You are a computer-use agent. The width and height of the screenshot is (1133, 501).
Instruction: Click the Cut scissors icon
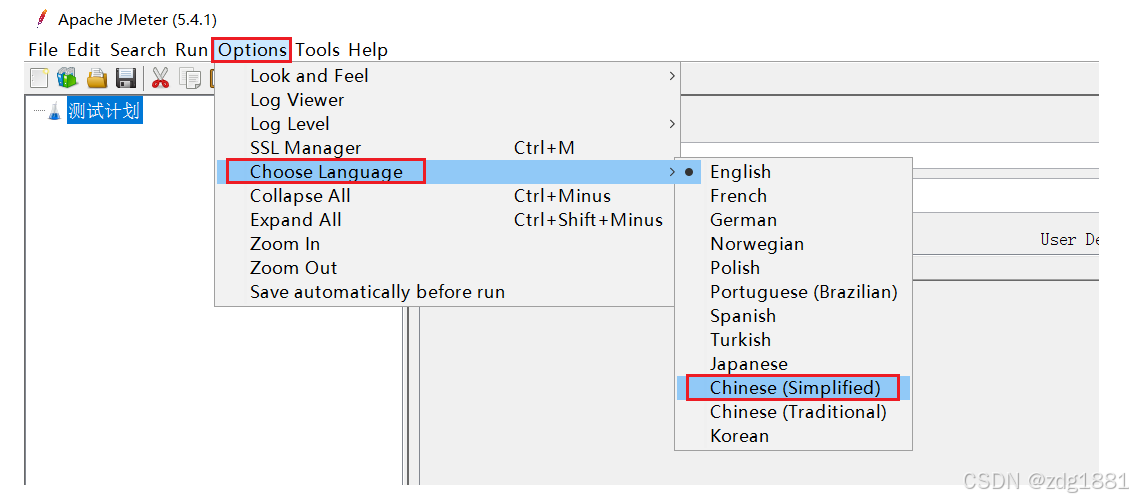160,77
